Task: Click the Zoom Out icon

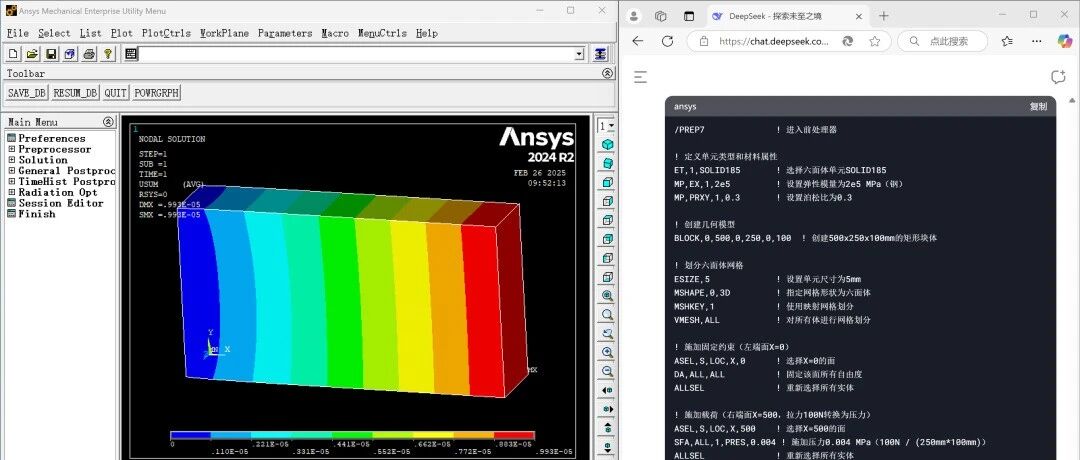Action: pyautogui.click(x=608, y=371)
